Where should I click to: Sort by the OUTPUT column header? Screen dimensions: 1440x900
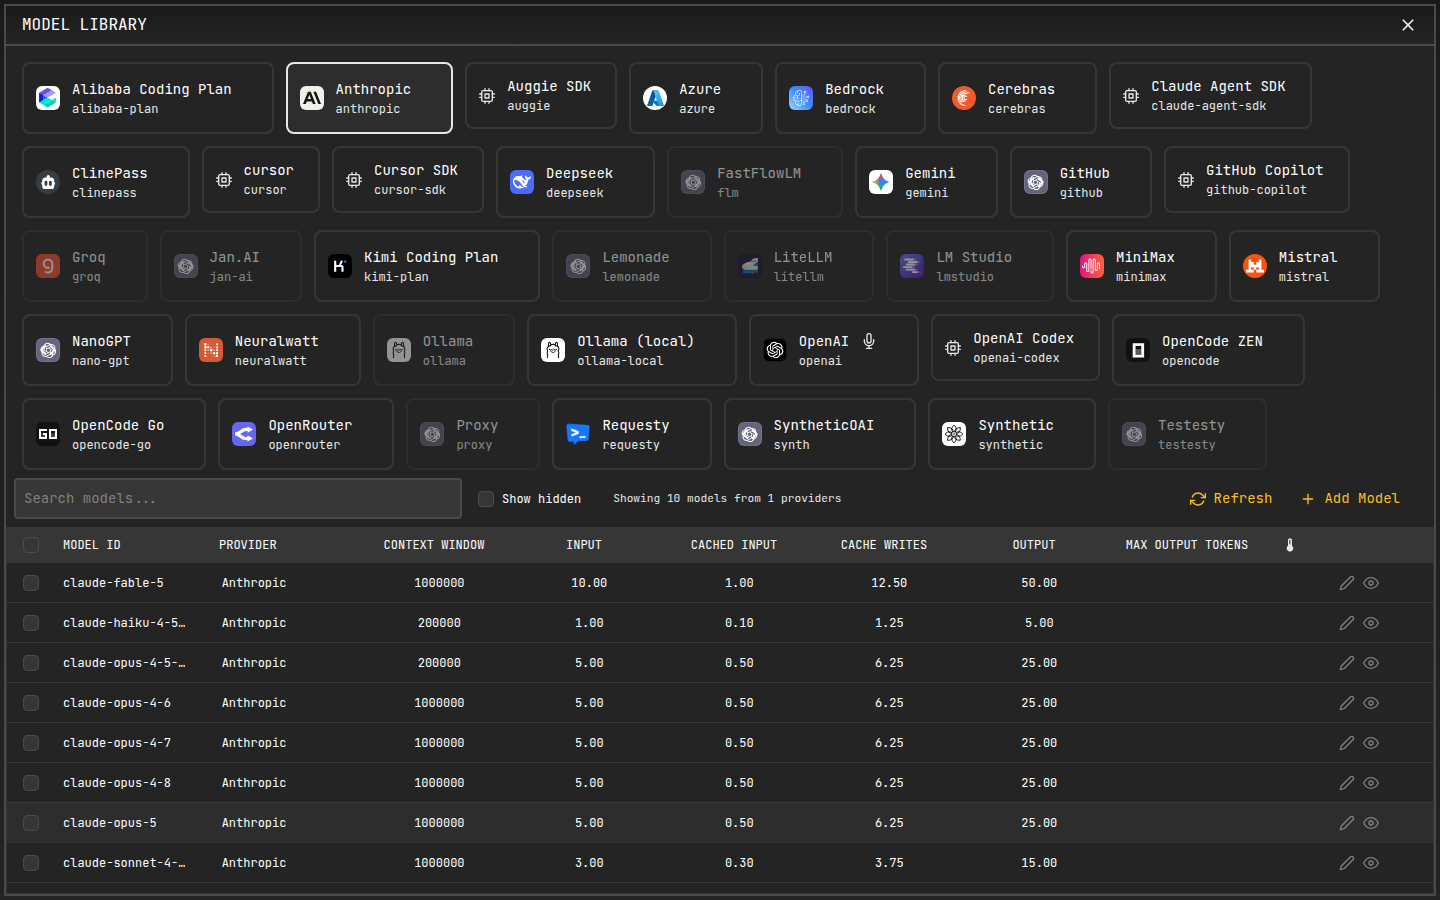[x=1034, y=545]
